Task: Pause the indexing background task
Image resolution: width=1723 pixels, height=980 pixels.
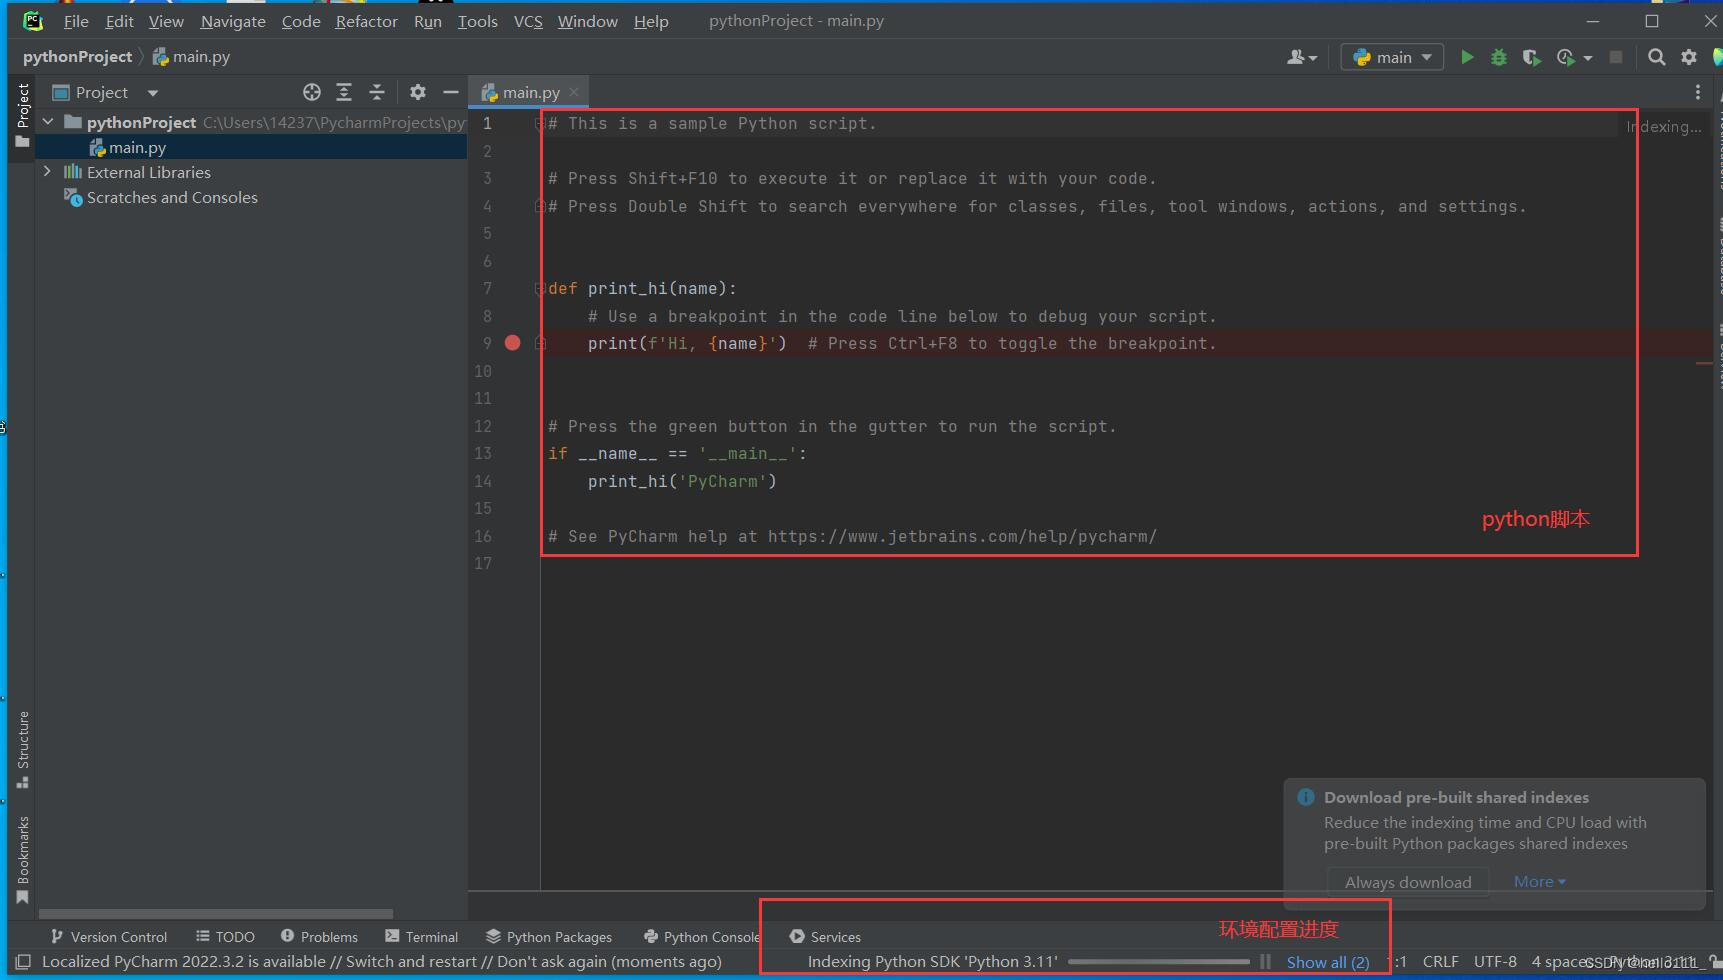Action: point(1265,962)
